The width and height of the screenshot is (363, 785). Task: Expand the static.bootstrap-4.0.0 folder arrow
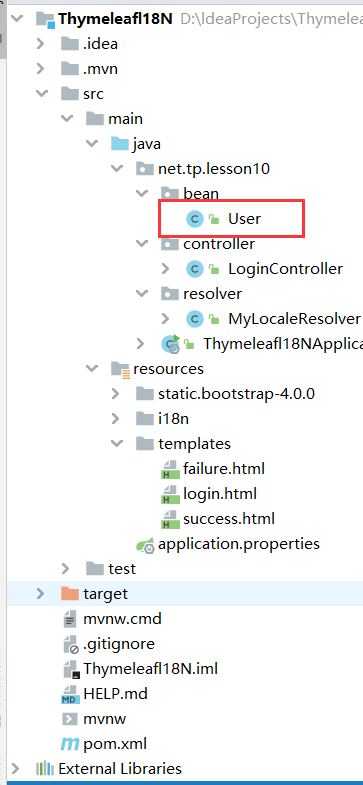tap(116, 394)
